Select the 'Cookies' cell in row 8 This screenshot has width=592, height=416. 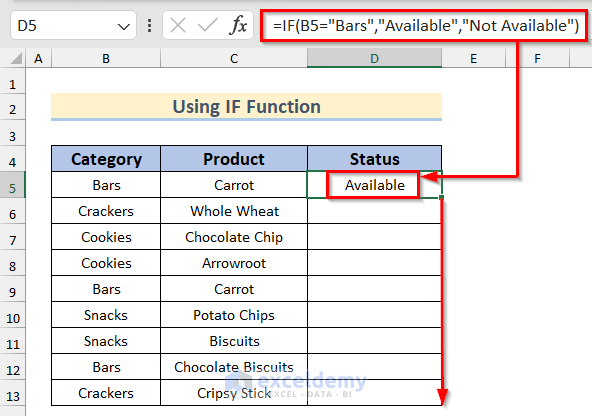coord(106,263)
